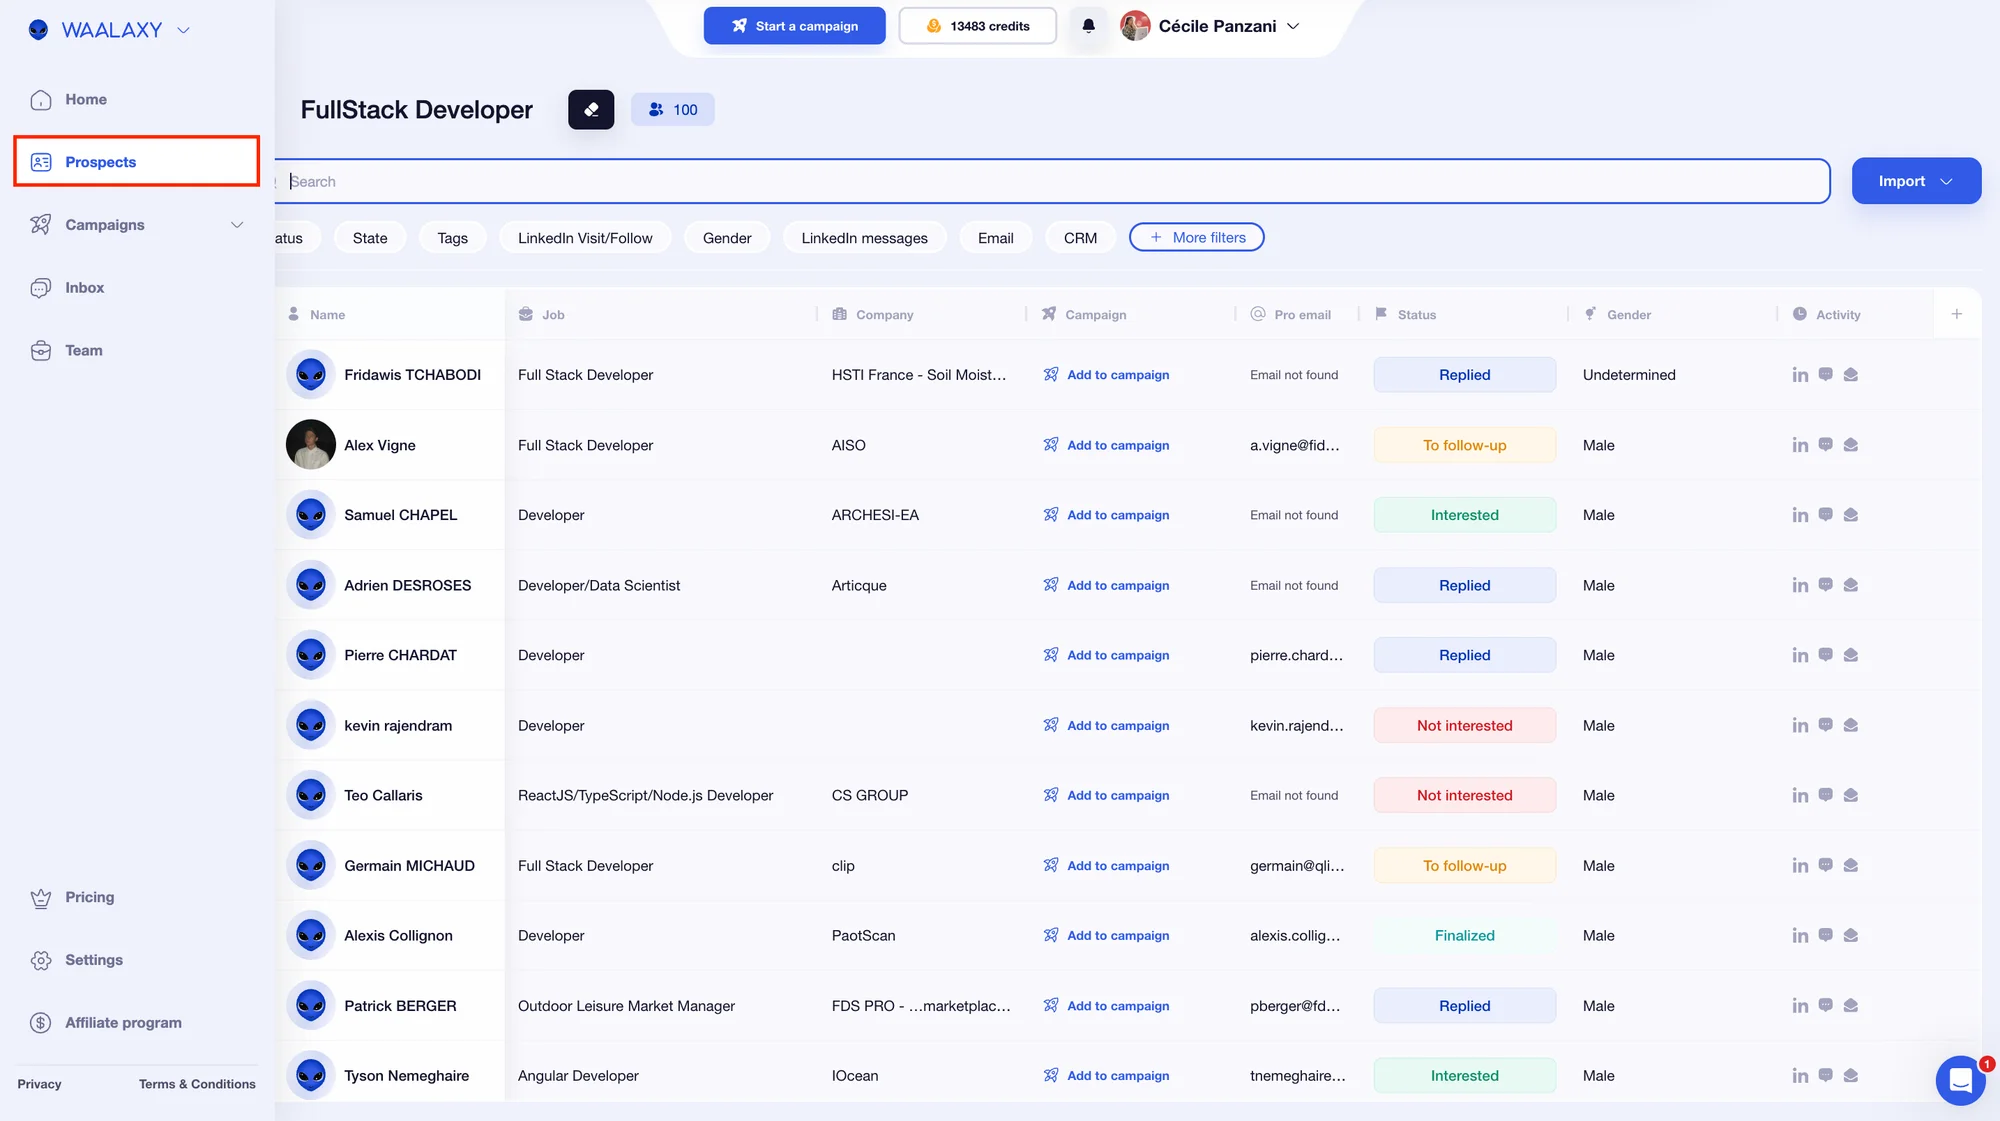The image size is (2000, 1121).
Task: Click the email icon in Samuel CHAPEL row
Action: pos(1851,515)
